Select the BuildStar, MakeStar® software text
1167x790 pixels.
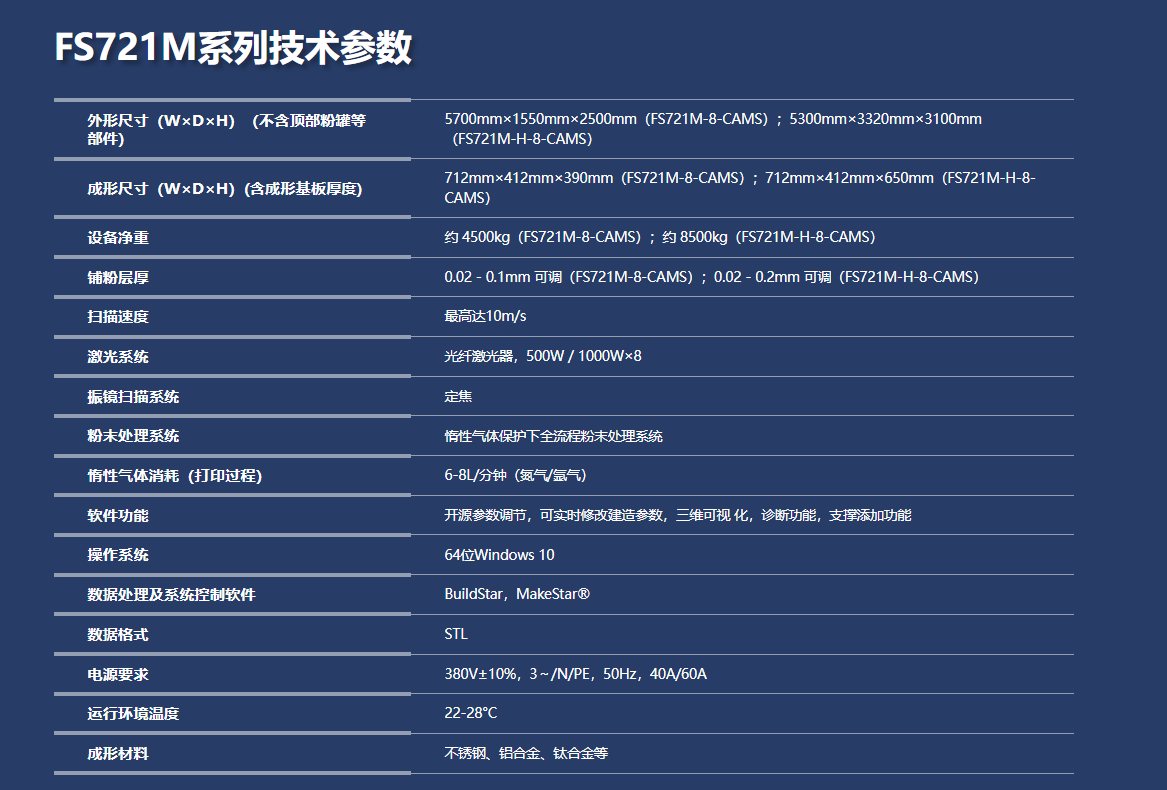click(517, 595)
